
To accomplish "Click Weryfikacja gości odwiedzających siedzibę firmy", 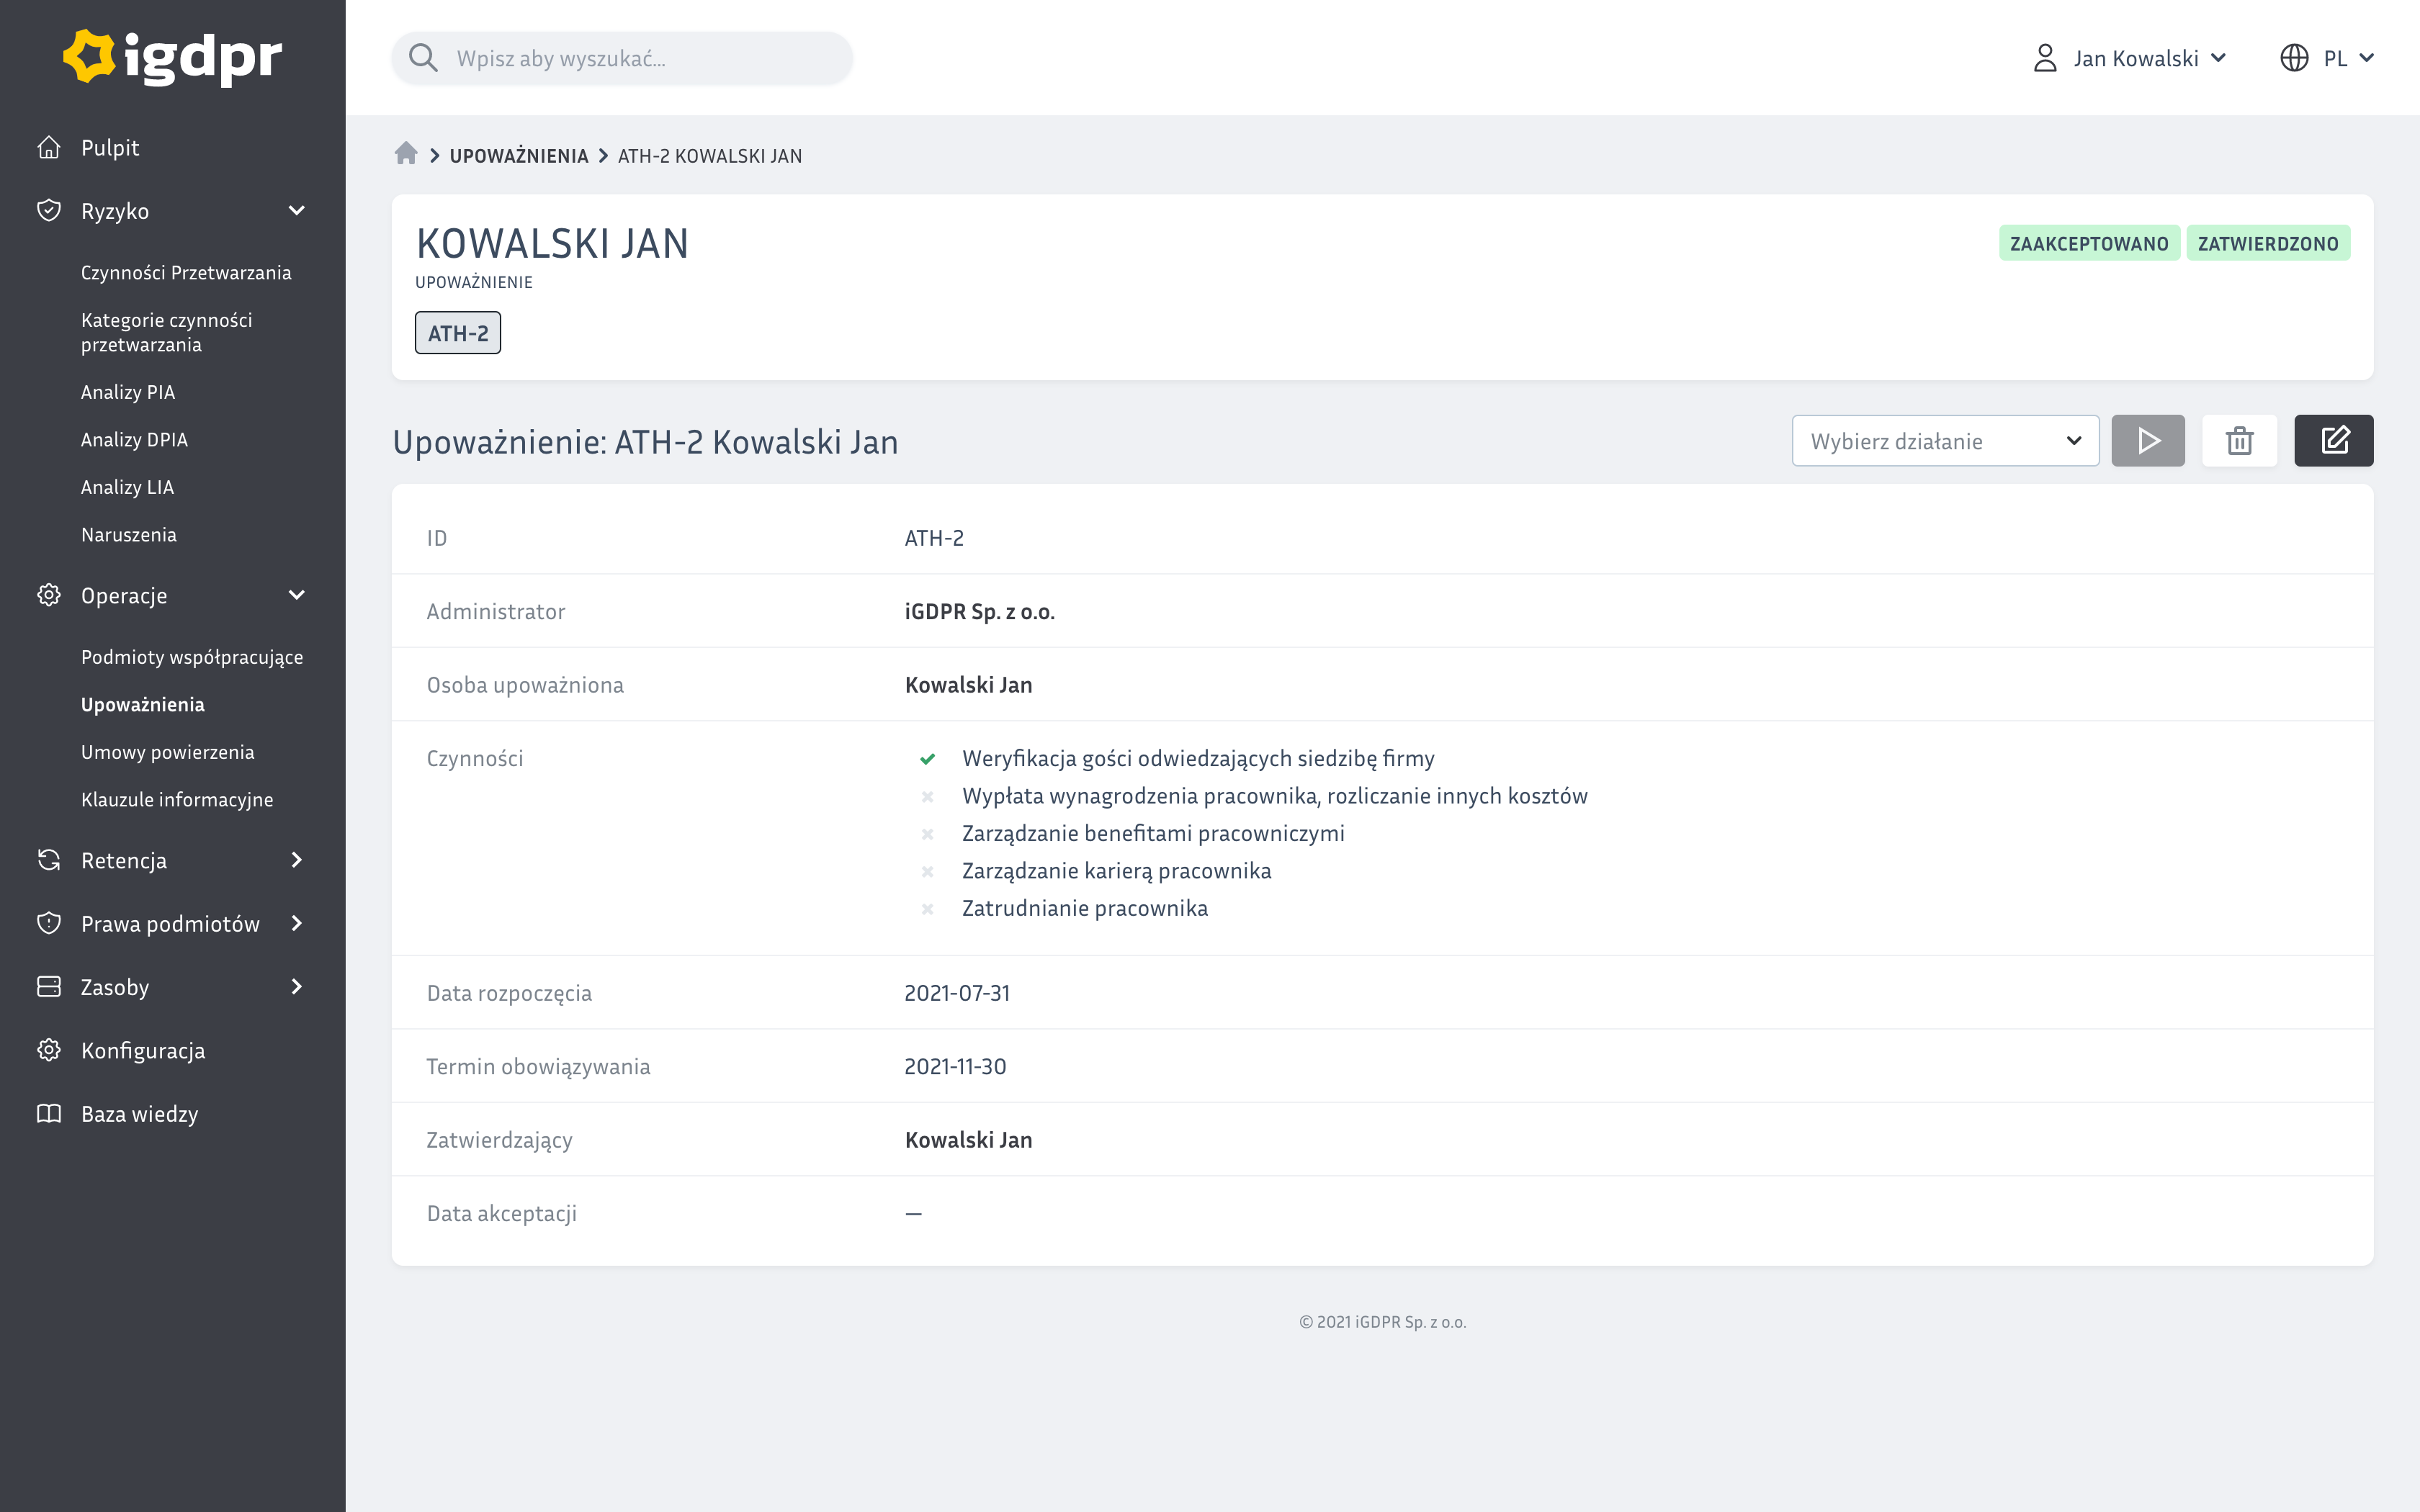I will click(x=1198, y=759).
